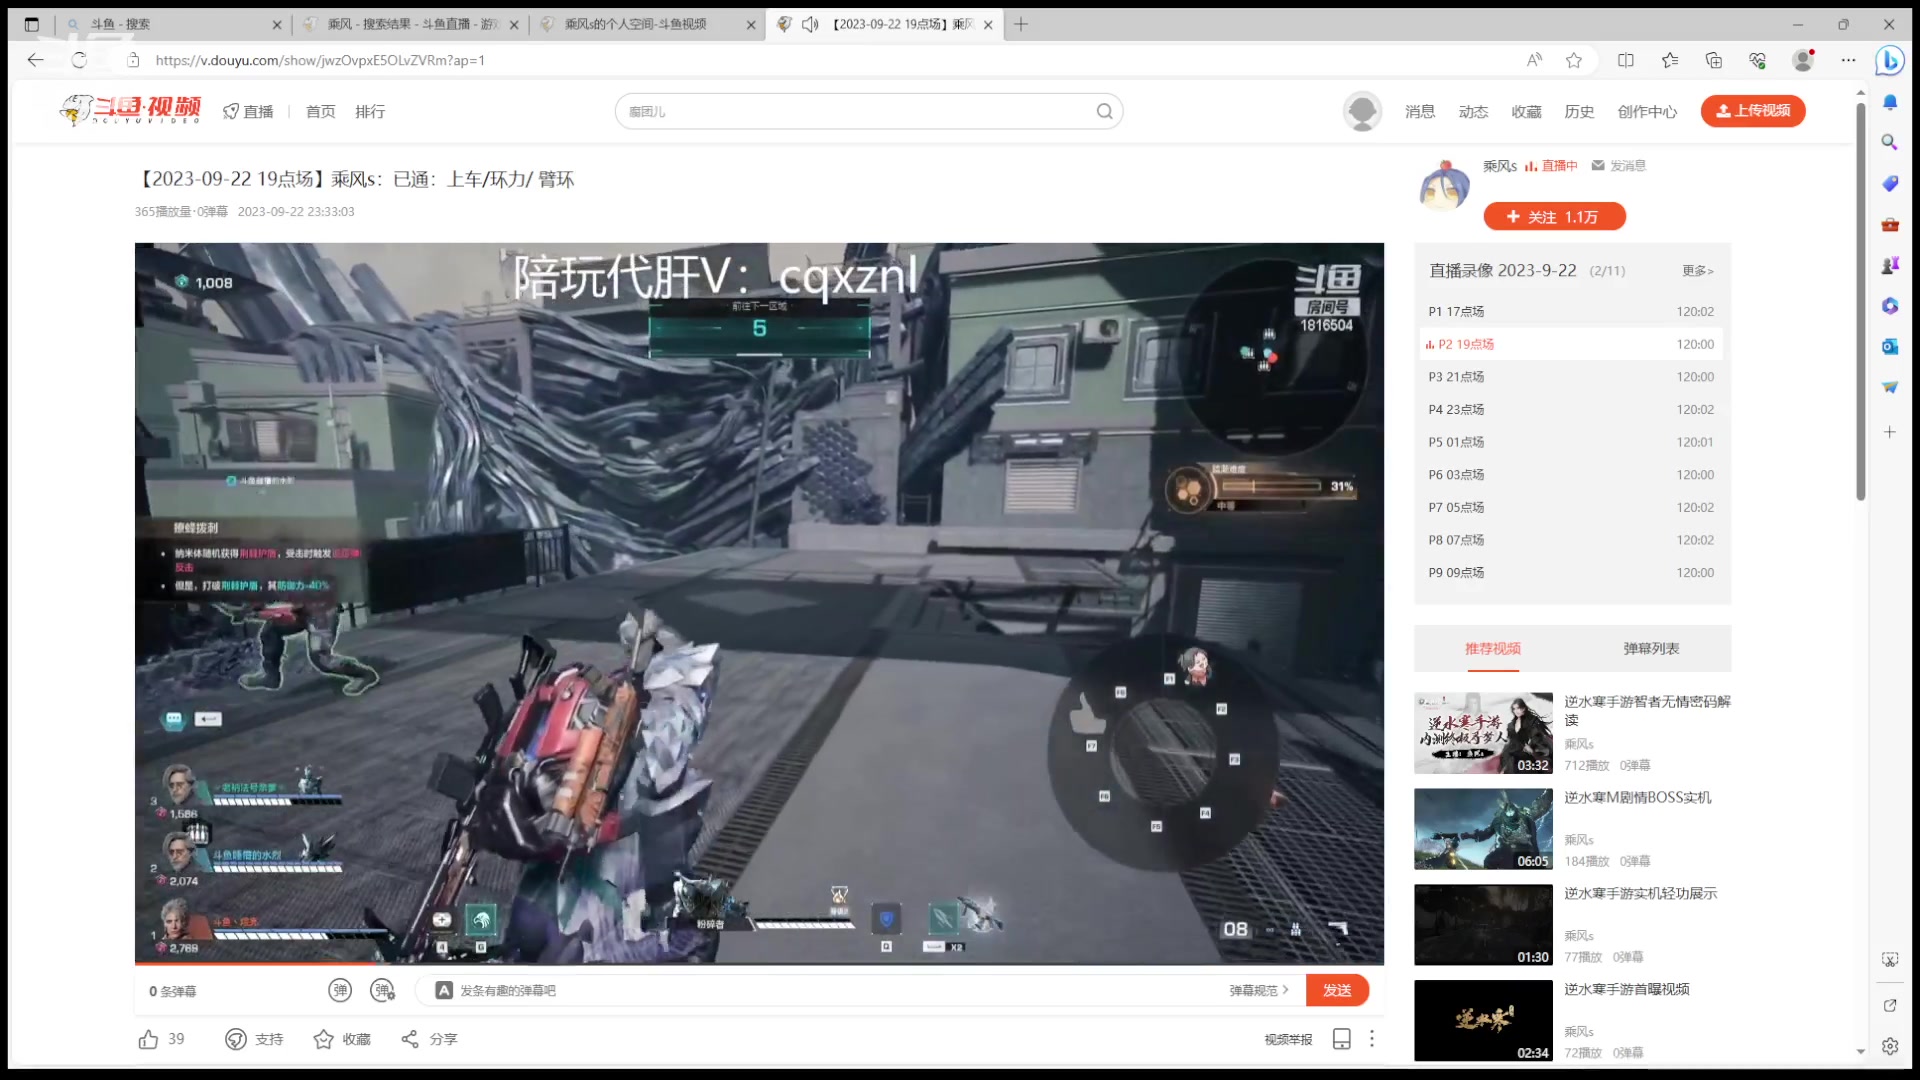
Task: Click the browser back arrow
Action: pyautogui.click(x=35, y=60)
